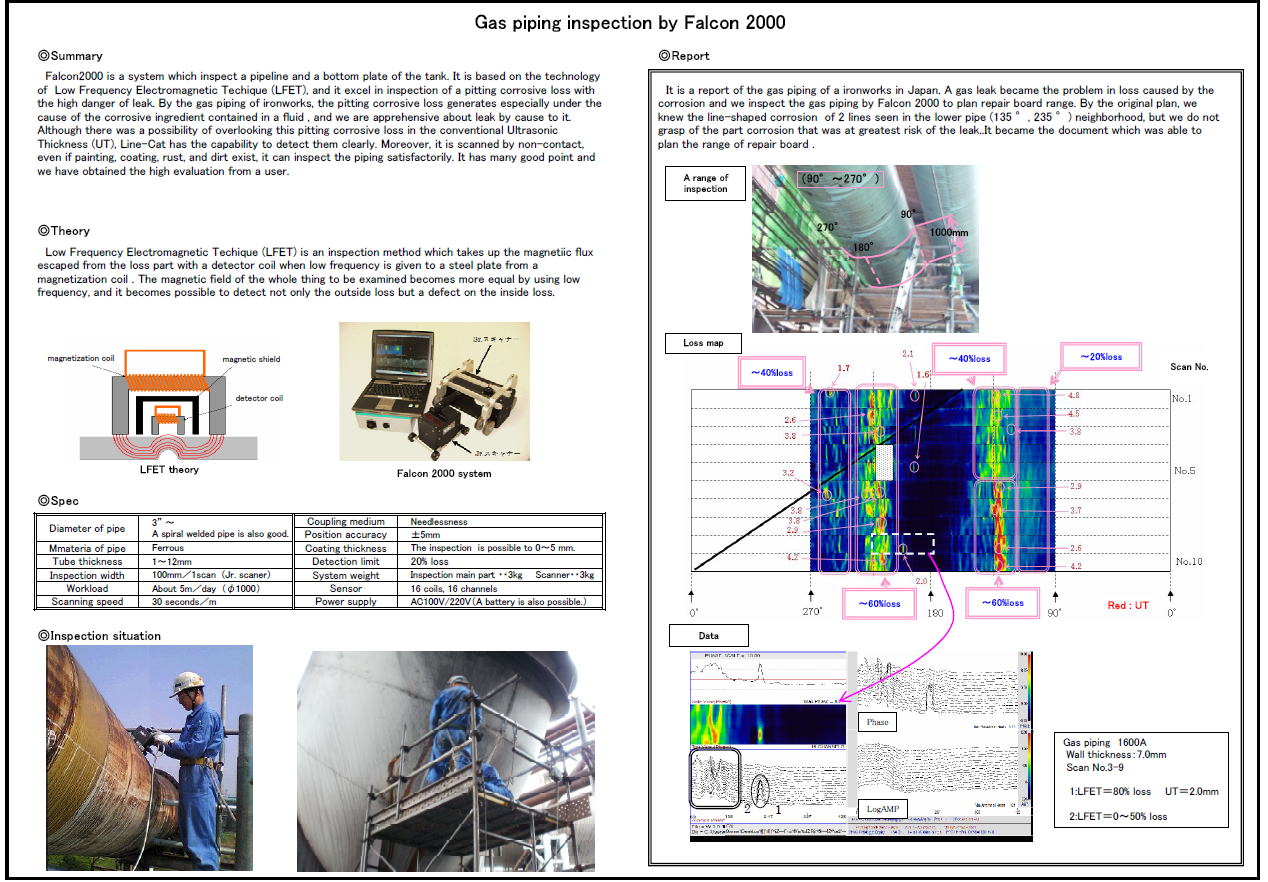Click the "Sensor" table cell

(345, 589)
